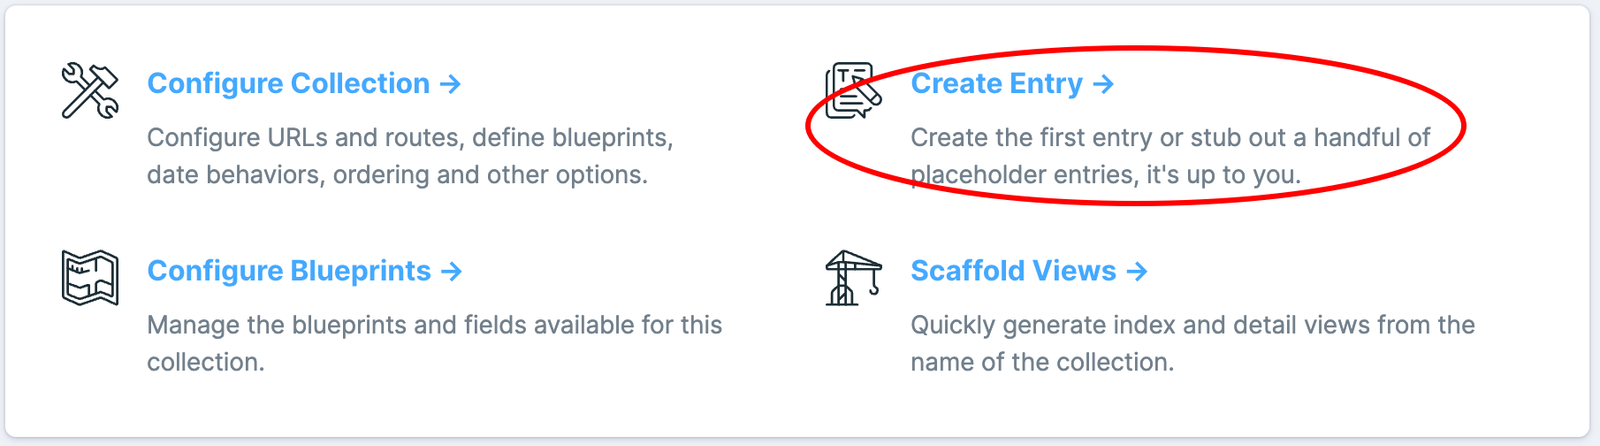Click the text "Configure URLs and routes, define blueprints,"
The width and height of the screenshot is (1600, 446).
(x=410, y=137)
